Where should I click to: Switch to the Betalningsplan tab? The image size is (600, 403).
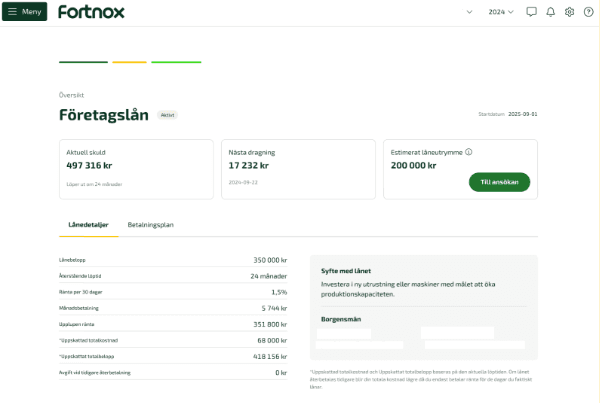pos(150,225)
